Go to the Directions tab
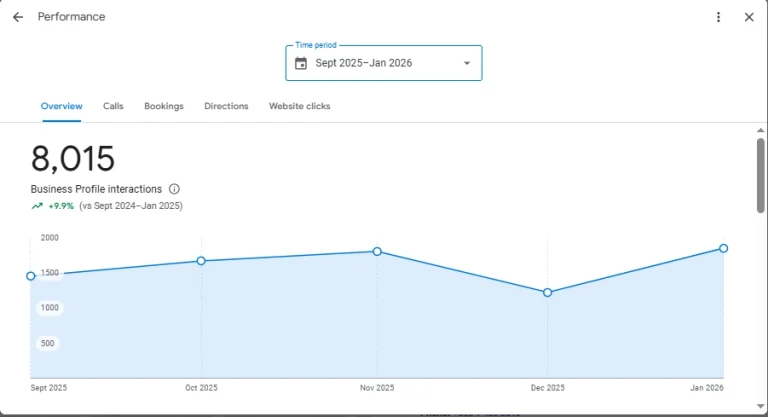The width and height of the screenshot is (768, 417). 226,106
